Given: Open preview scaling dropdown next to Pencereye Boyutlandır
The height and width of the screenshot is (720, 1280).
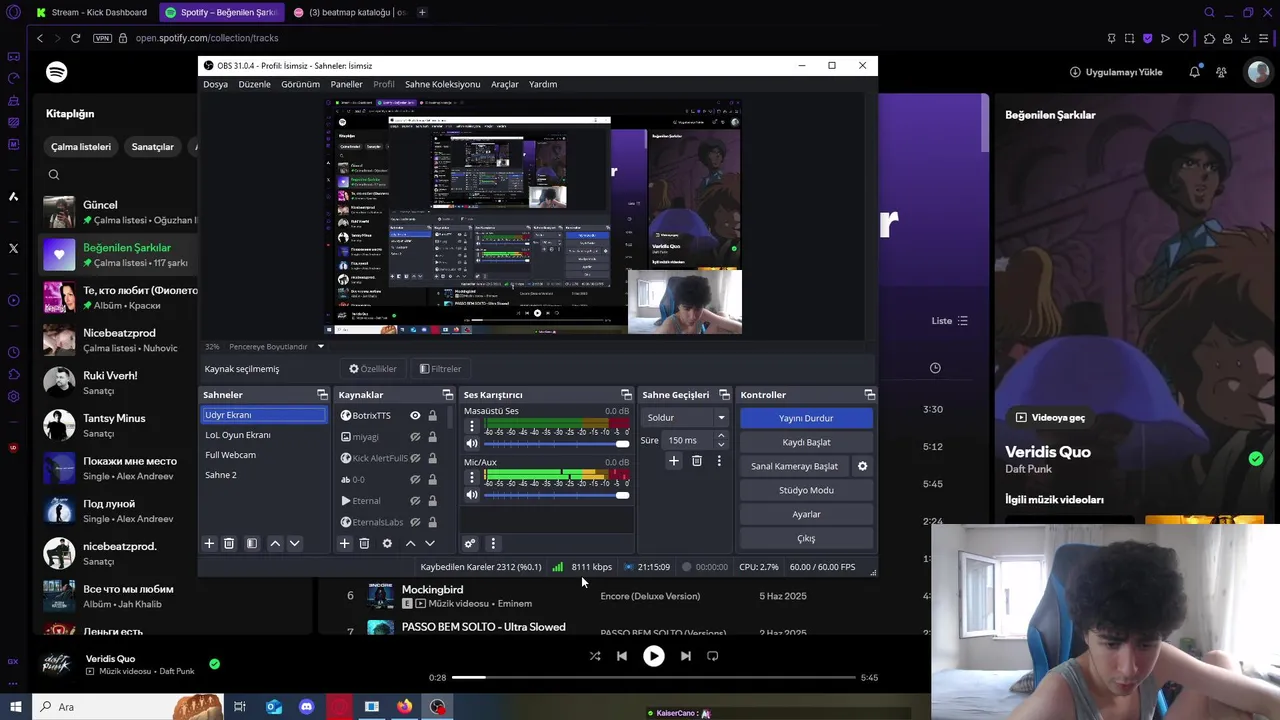Looking at the screenshot, I should click(x=320, y=347).
